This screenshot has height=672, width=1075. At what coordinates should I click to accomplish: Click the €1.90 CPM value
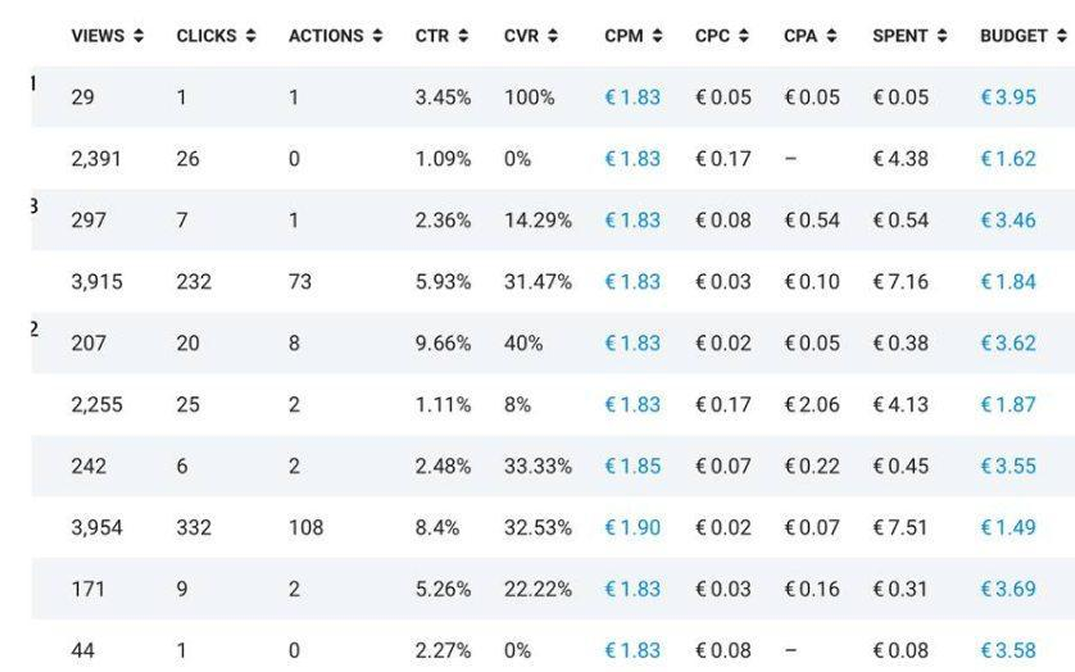coord(632,527)
